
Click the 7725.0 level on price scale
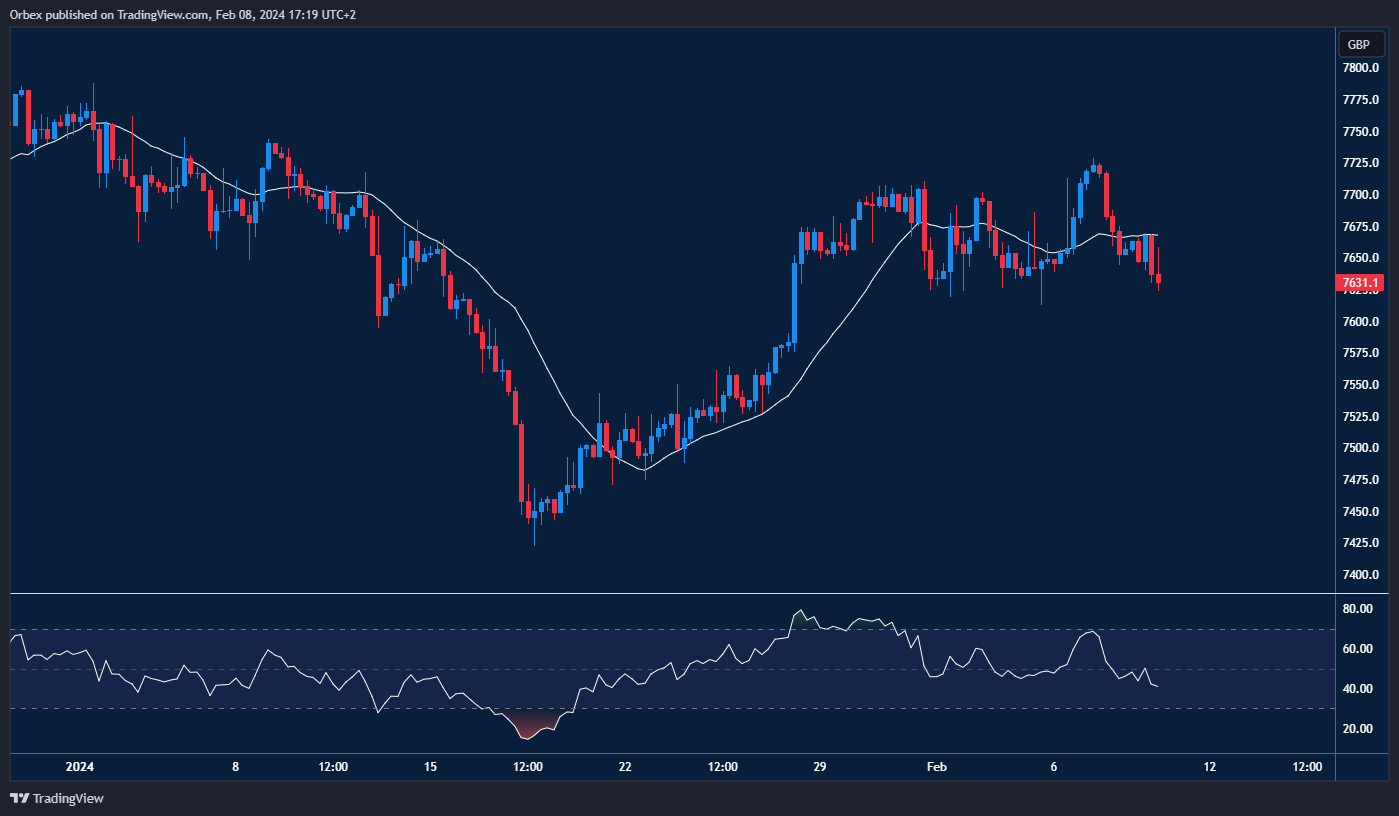click(1361, 163)
